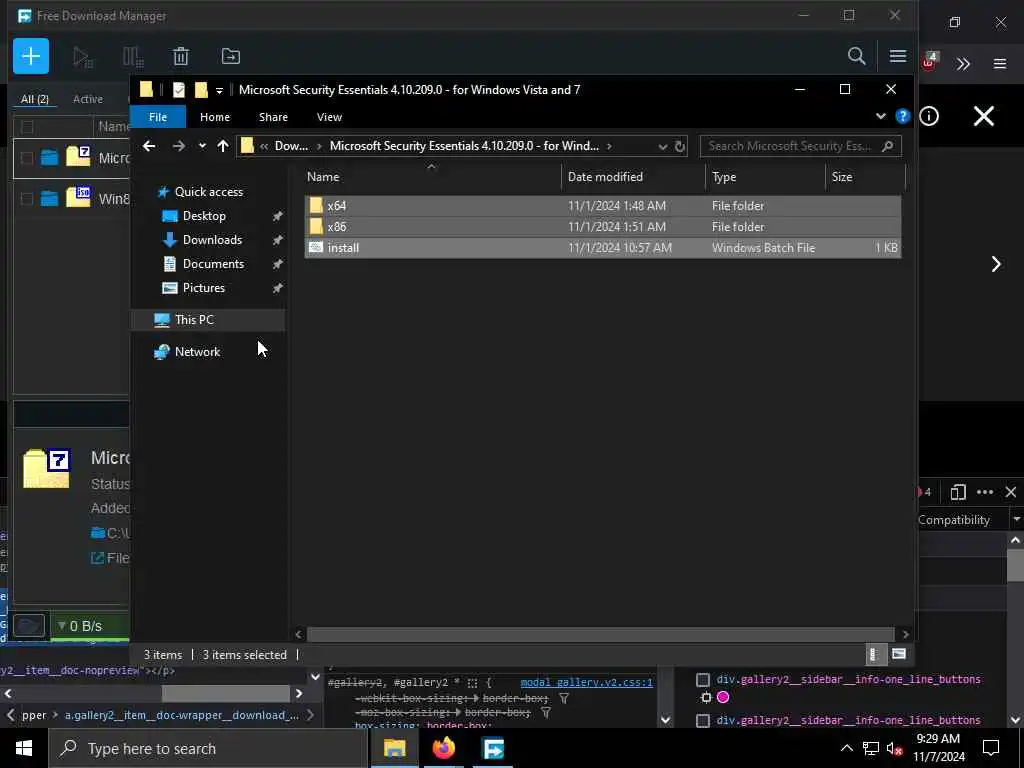The width and height of the screenshot is (1024, 768).
Task: Click the trash delete icon in Free Download Manager
Action: point(181,57)
